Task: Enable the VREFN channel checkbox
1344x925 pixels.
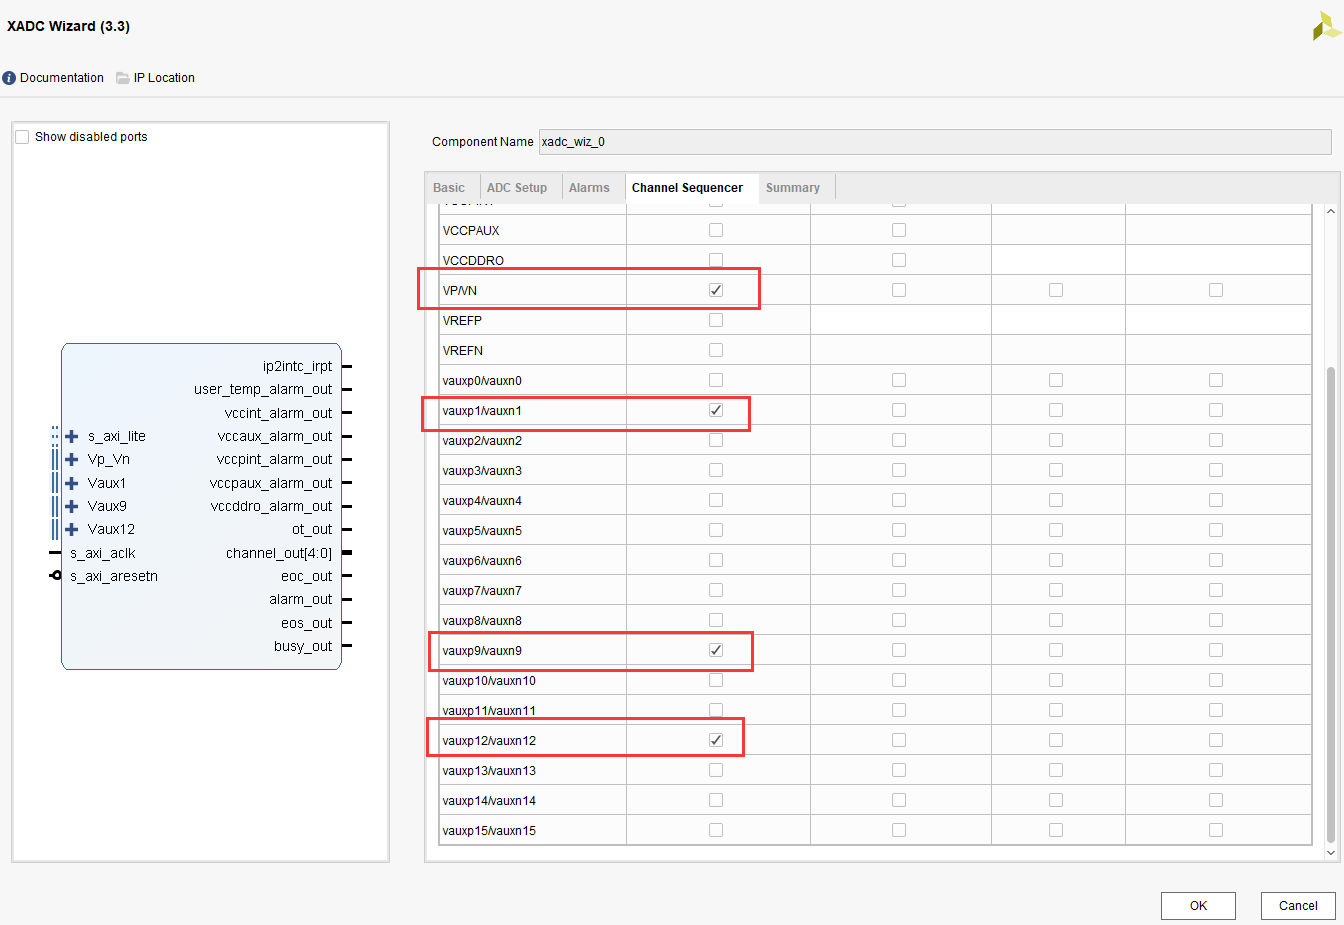Action: pyautogui.click(x=716, y=350)
